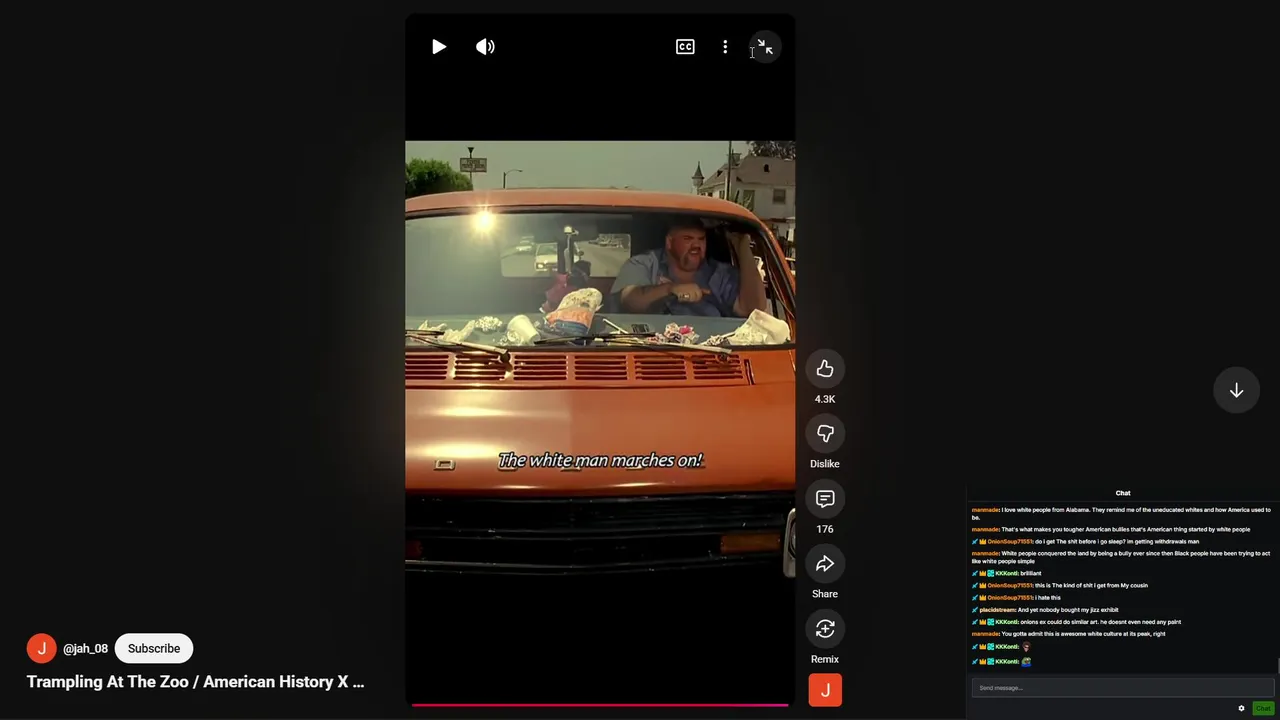The image size is (1280, 720).
Task: Click the pepe emote in last chat message
Action: [1026, 661]
